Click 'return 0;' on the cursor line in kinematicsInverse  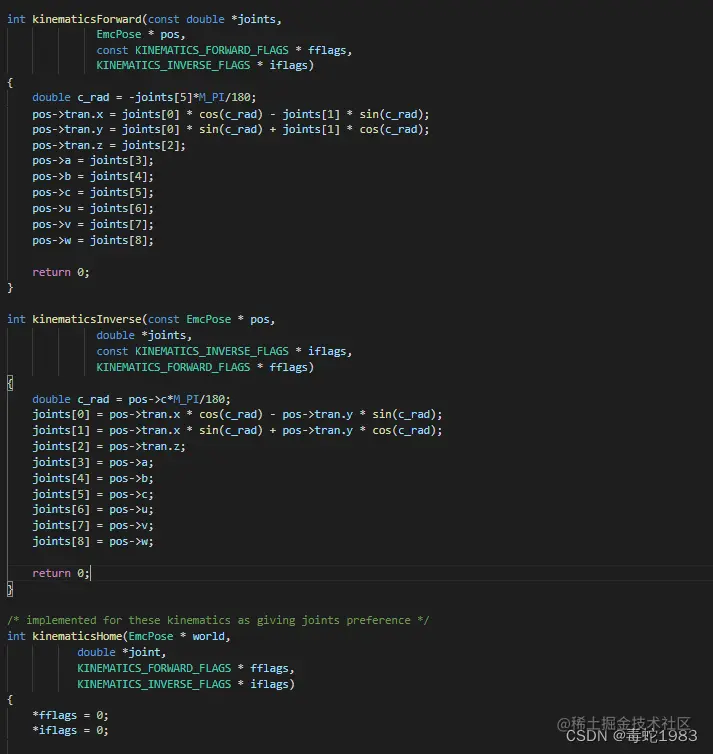coord(61,573)
